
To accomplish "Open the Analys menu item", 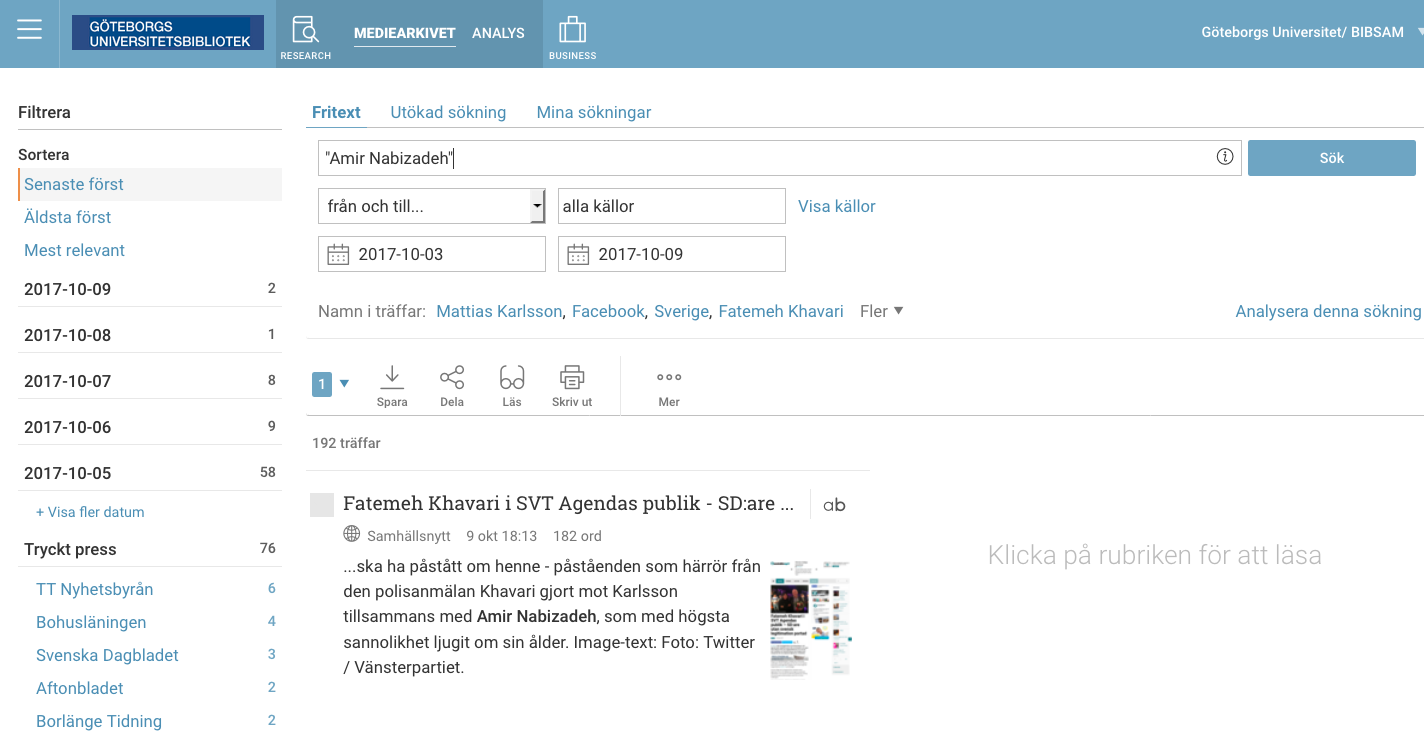I will (x=498, y=32).
